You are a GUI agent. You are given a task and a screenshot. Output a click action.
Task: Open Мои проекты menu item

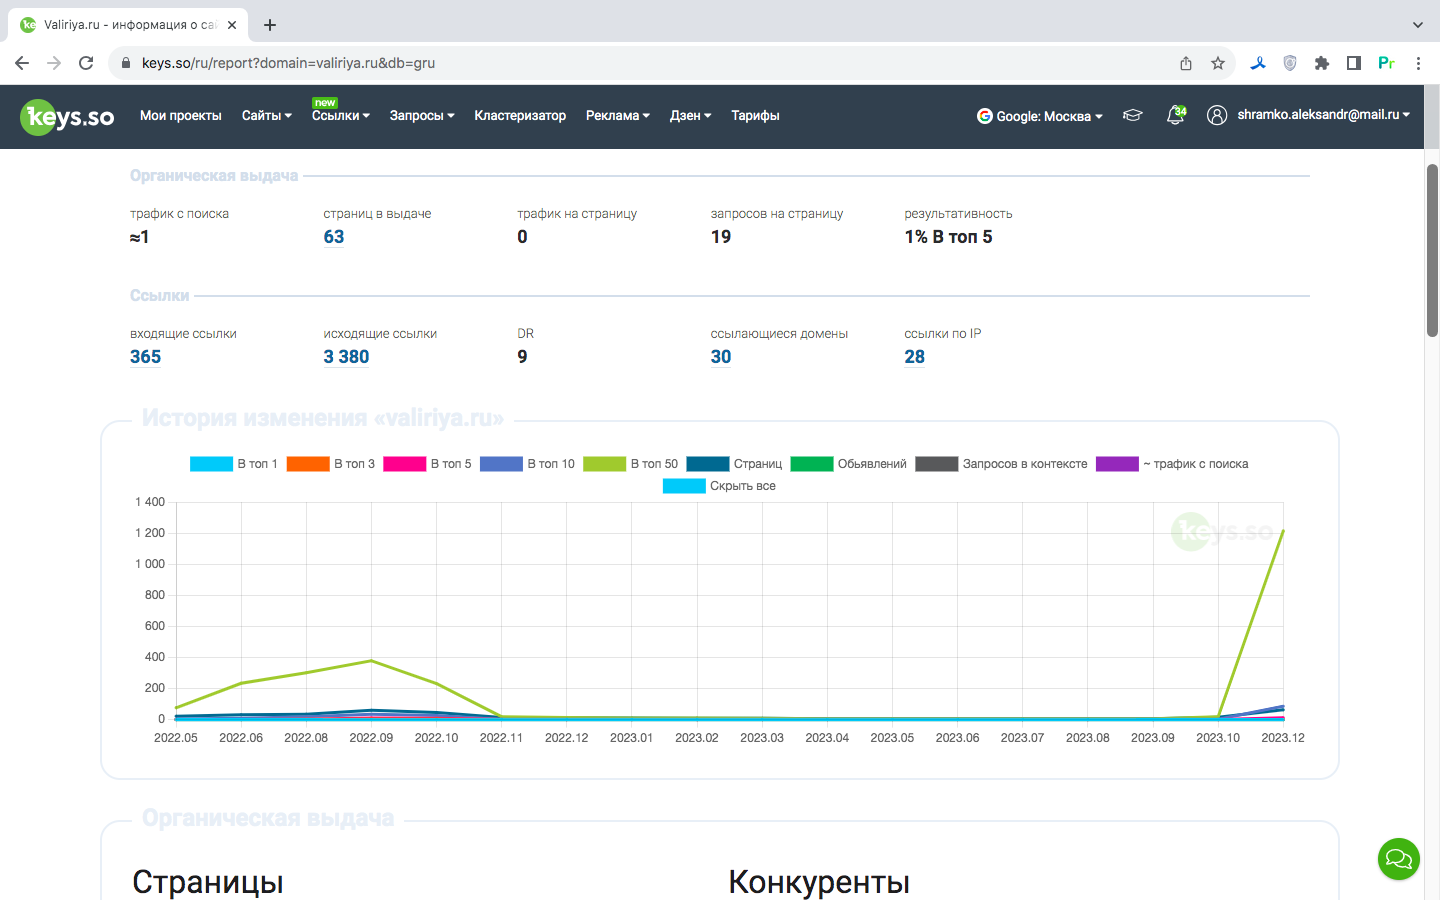pos(181,116)
